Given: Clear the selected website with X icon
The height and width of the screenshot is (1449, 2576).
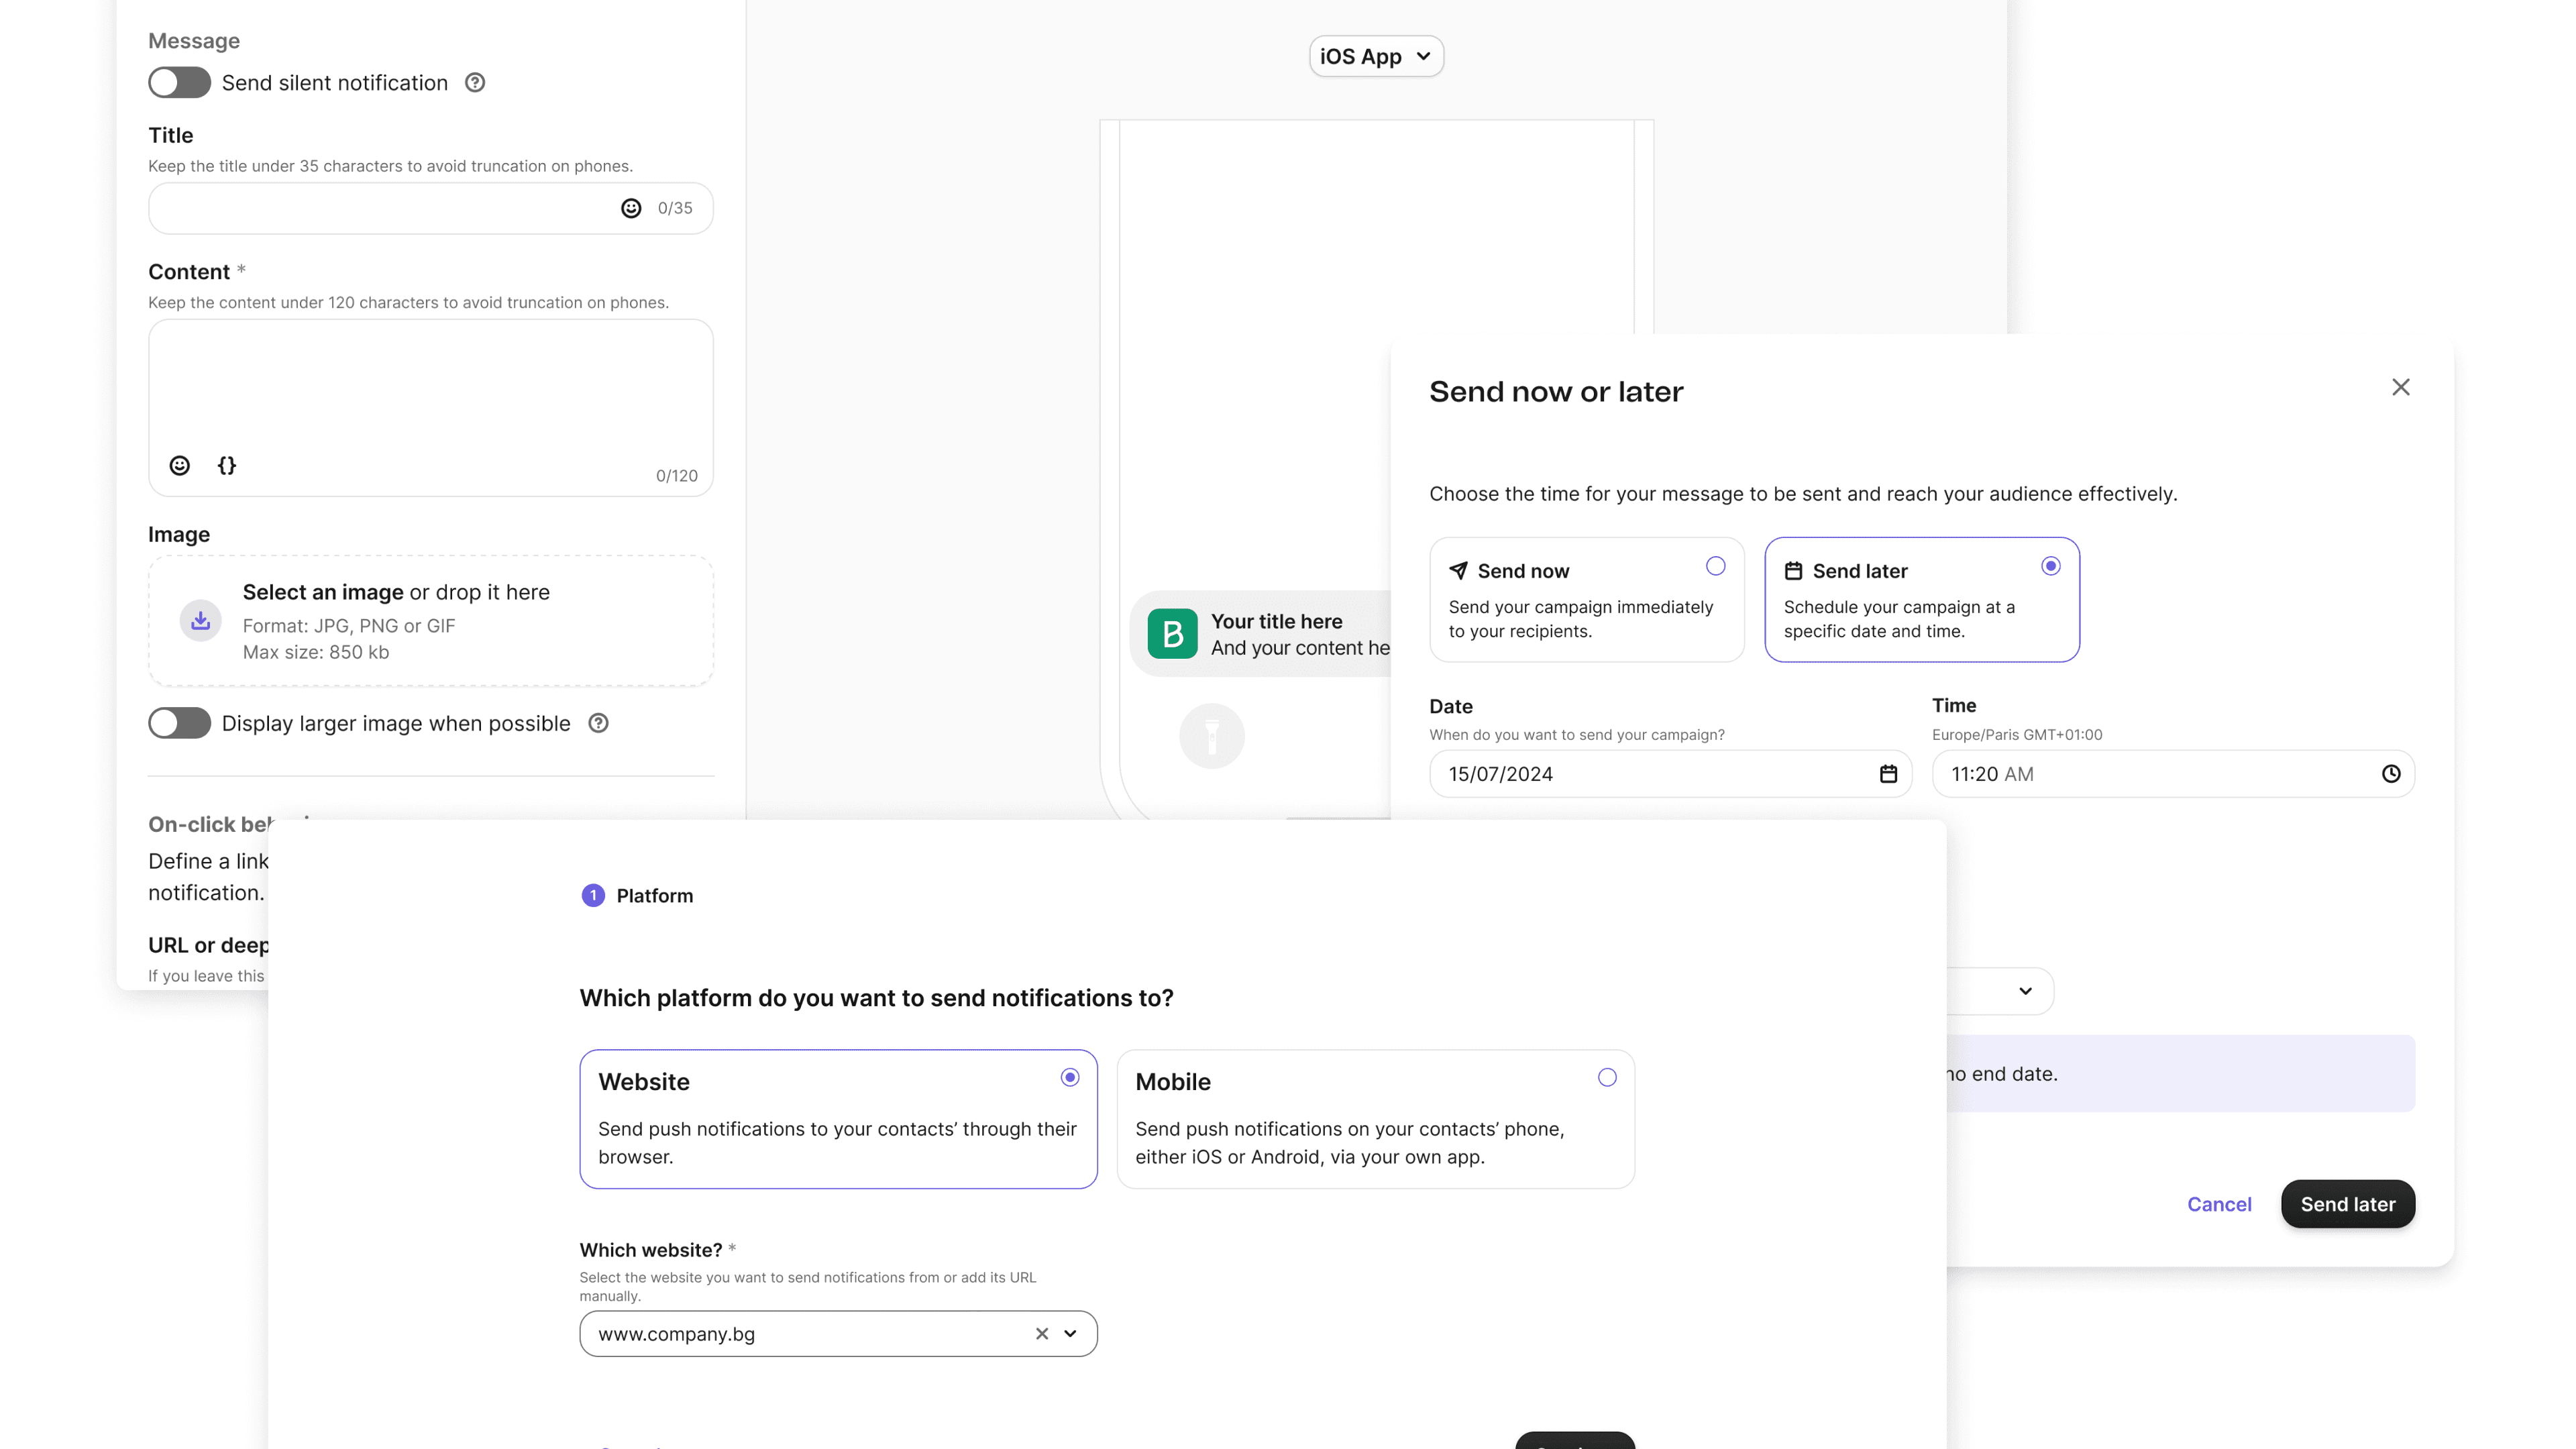Looking at the screenshot, I should coord(1042,1334).
